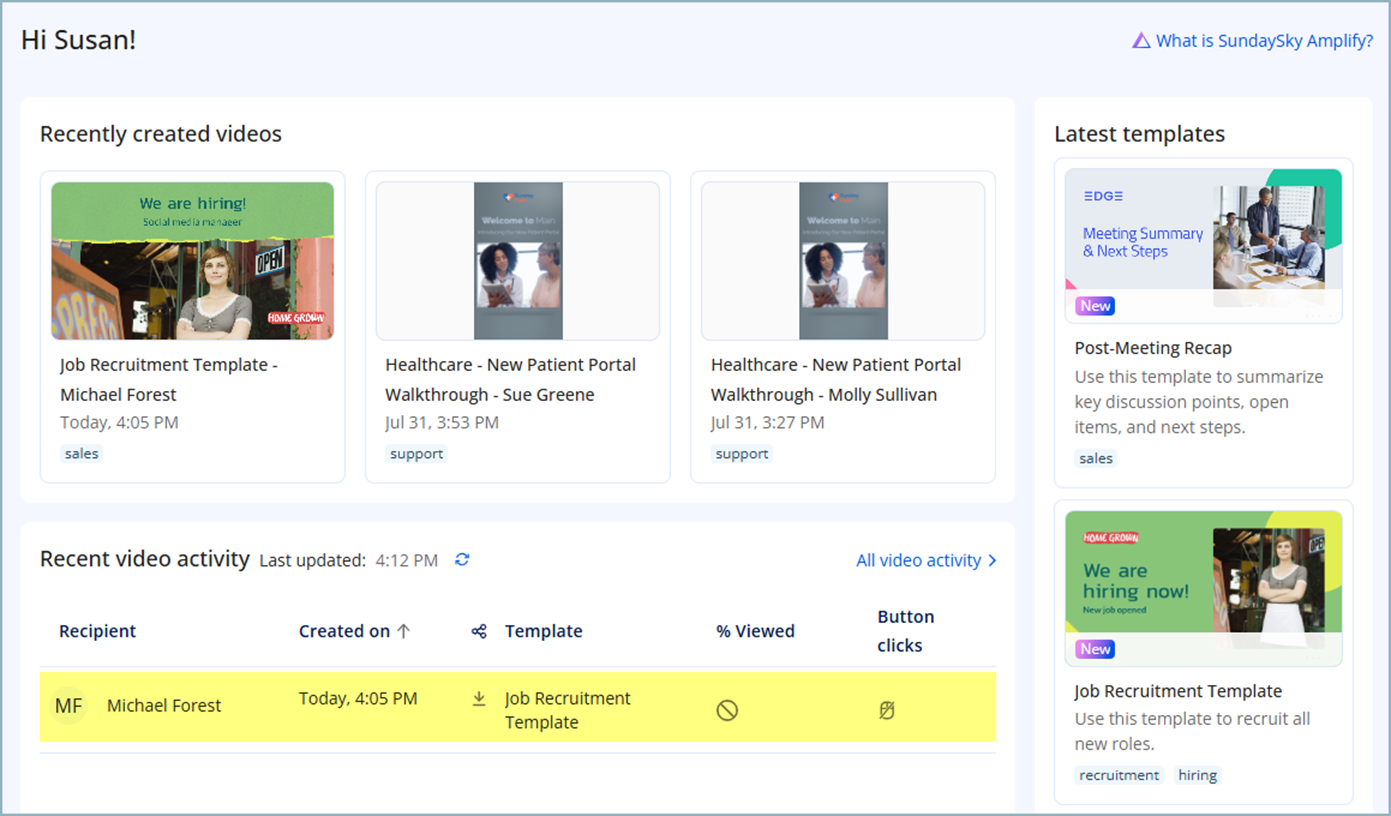Click the download icon in Michael Forest row
Screen dimensions: 1391x816
point(479,699)
